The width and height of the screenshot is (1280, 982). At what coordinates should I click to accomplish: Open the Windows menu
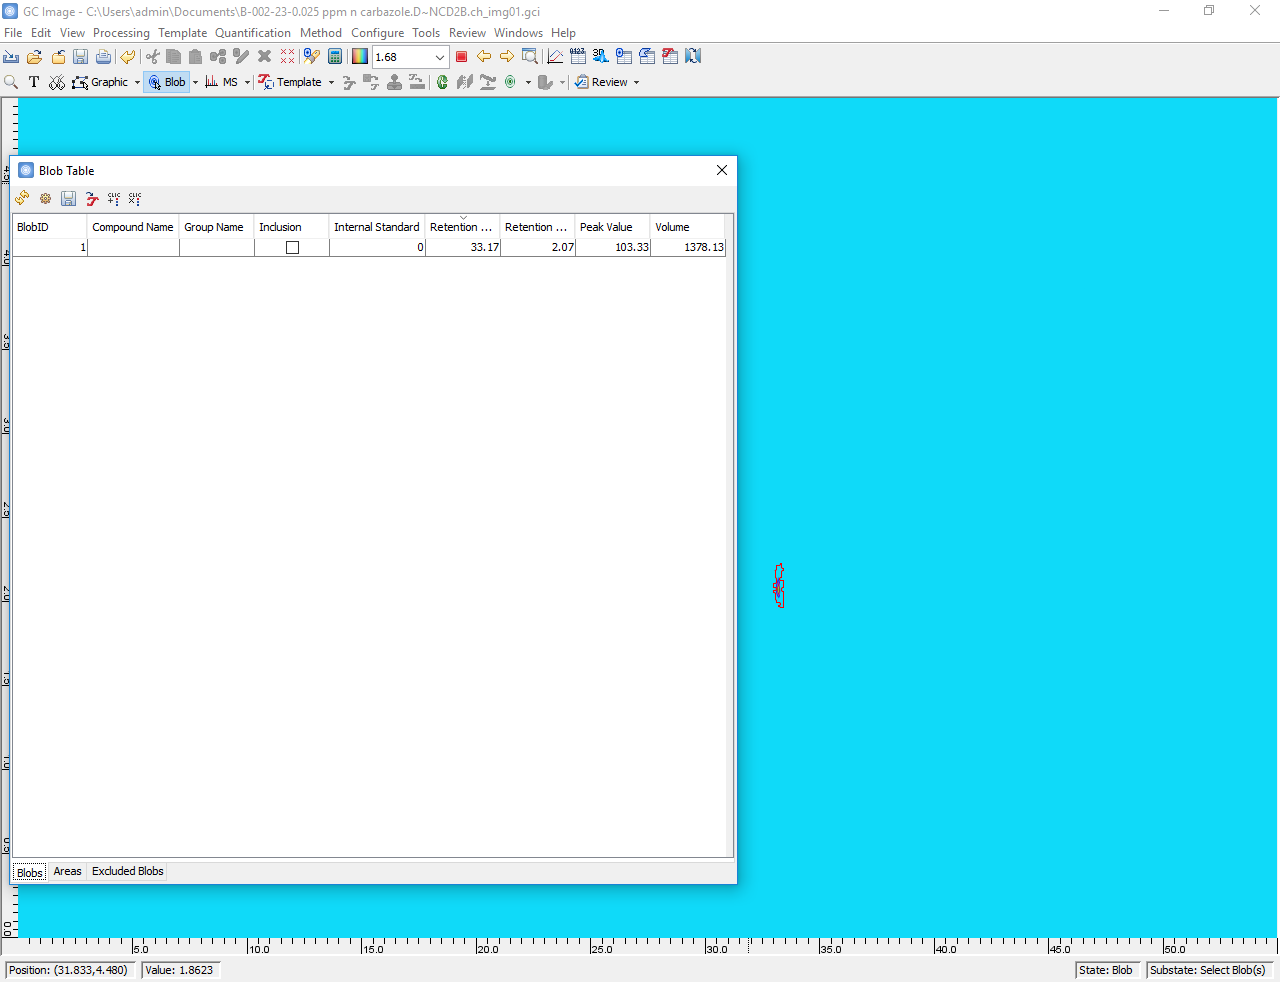(518, 33)
